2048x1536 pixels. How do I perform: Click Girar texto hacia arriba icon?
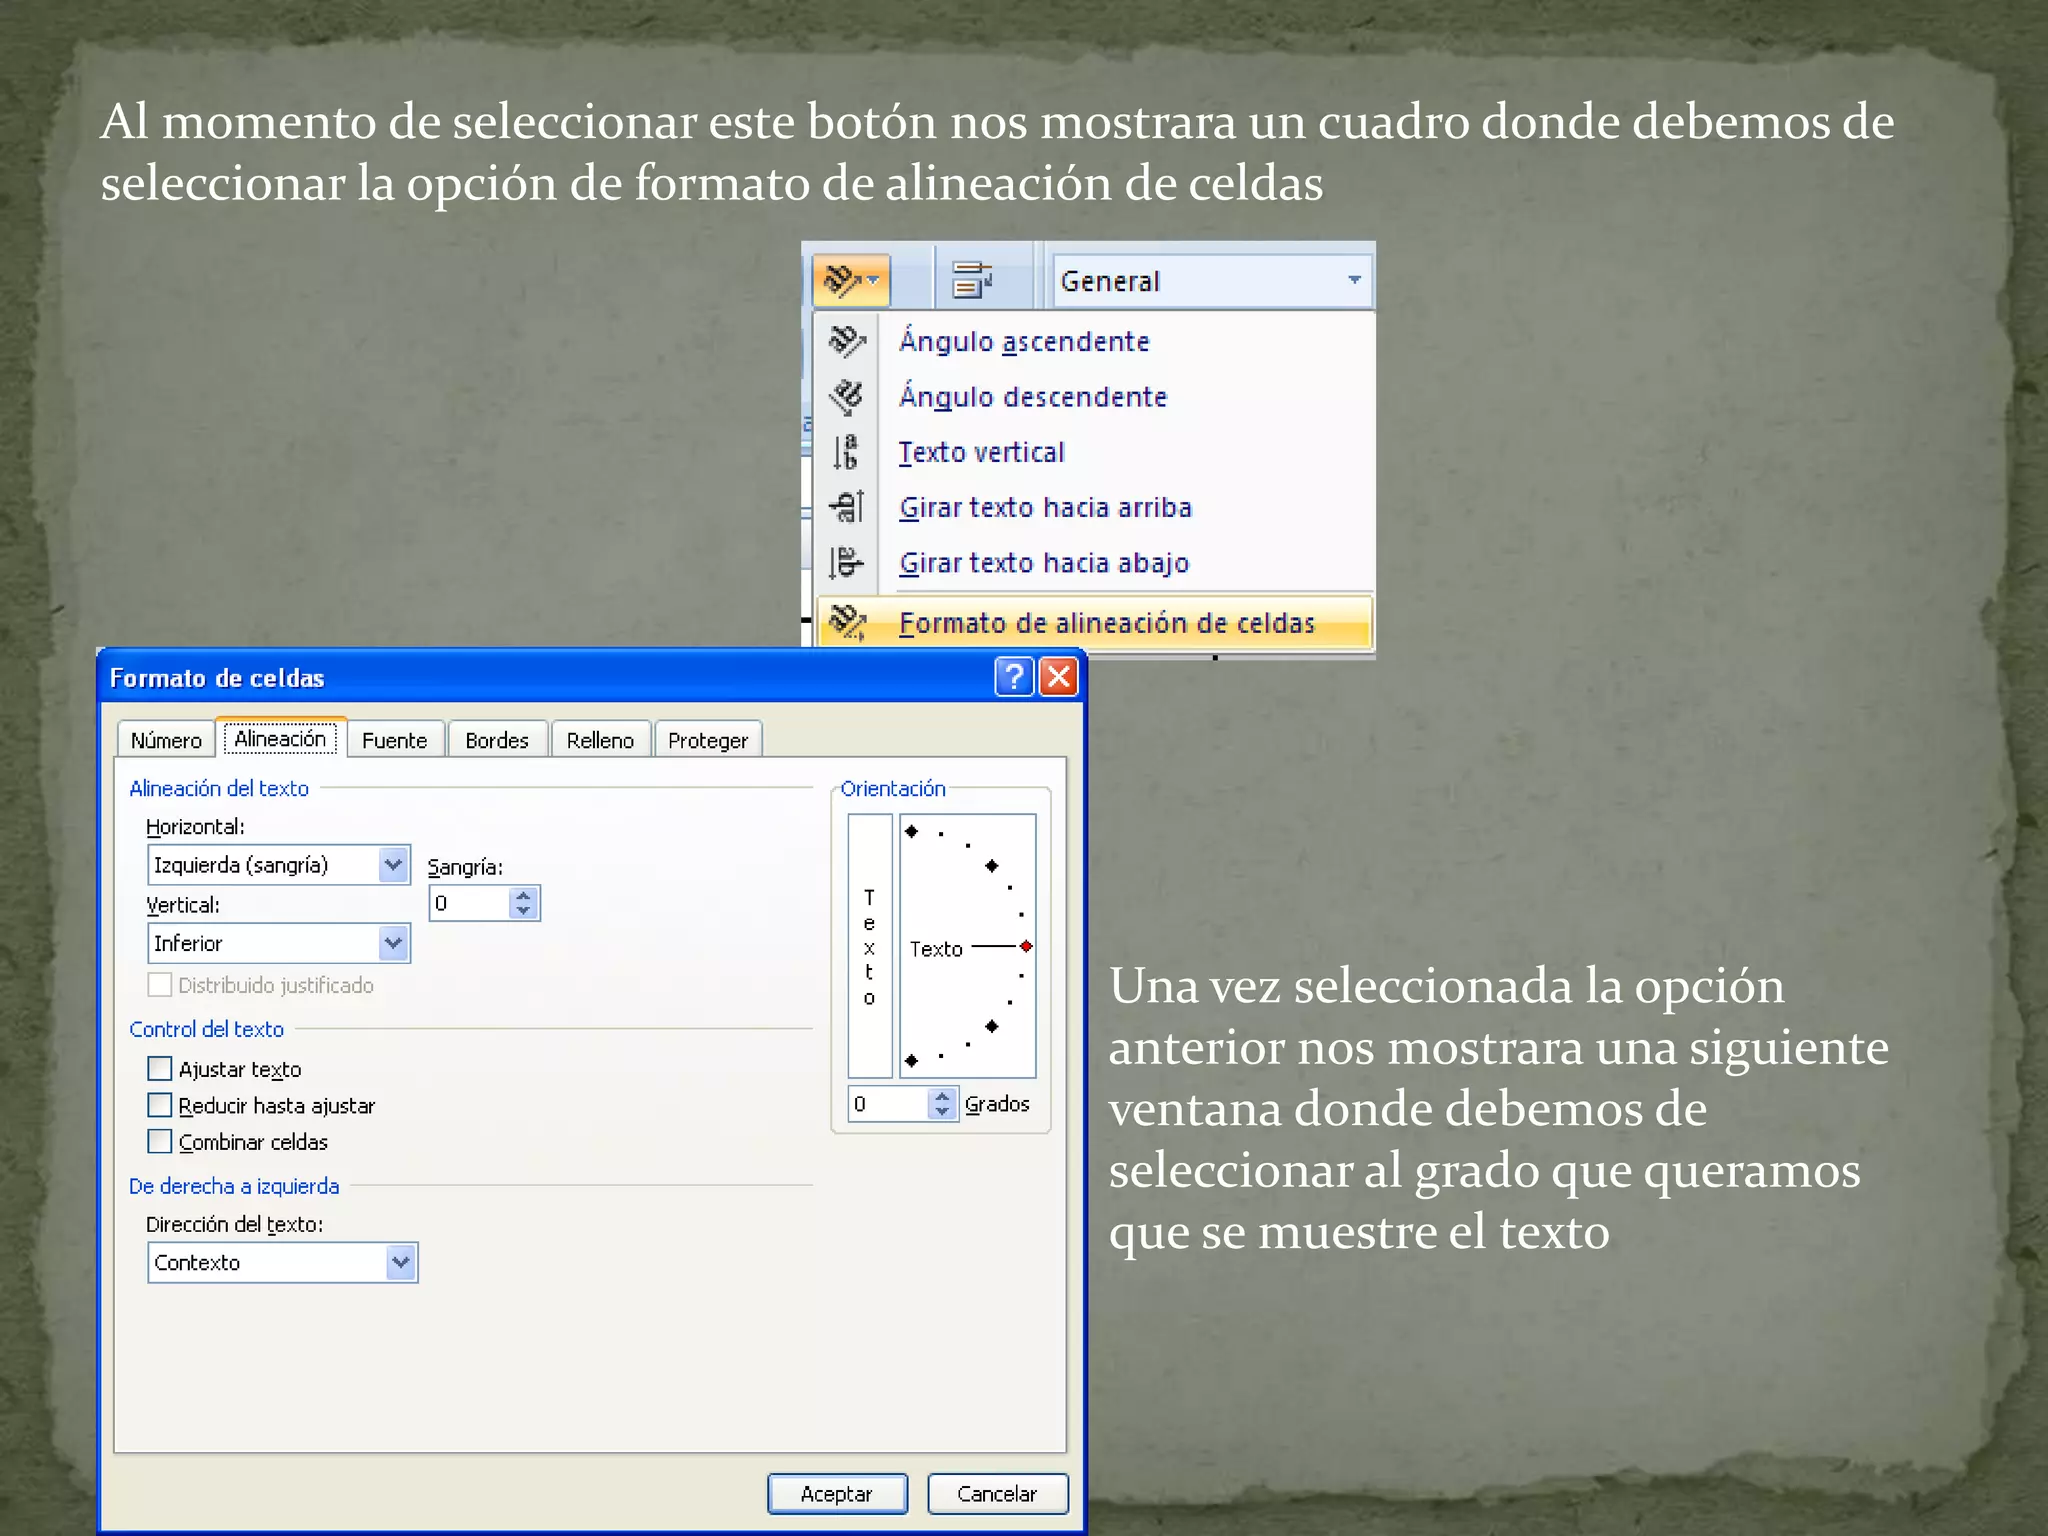tap(847, 507)
